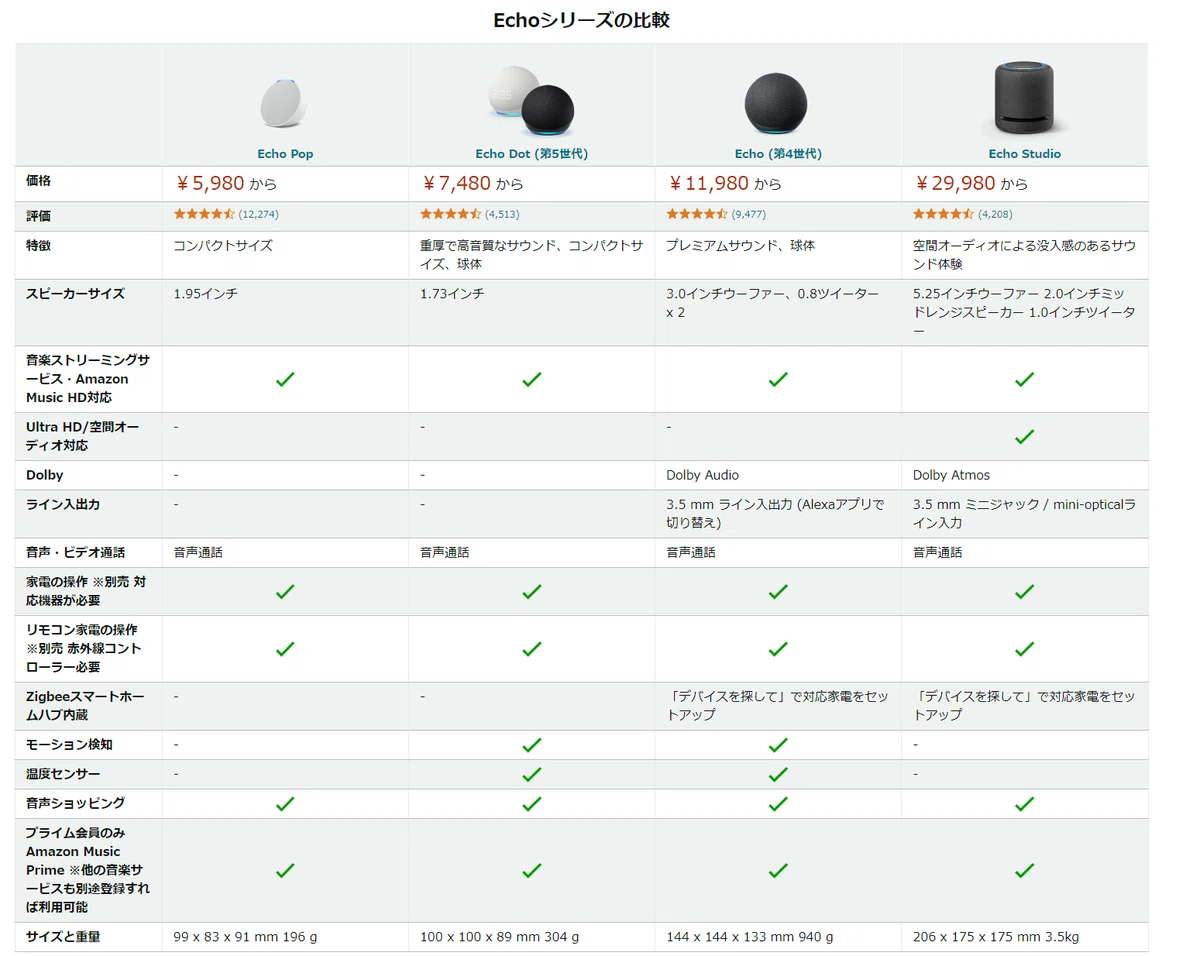Open the Echo (第4世代) product link
The image size is (1200, 956).
point(778,154)
